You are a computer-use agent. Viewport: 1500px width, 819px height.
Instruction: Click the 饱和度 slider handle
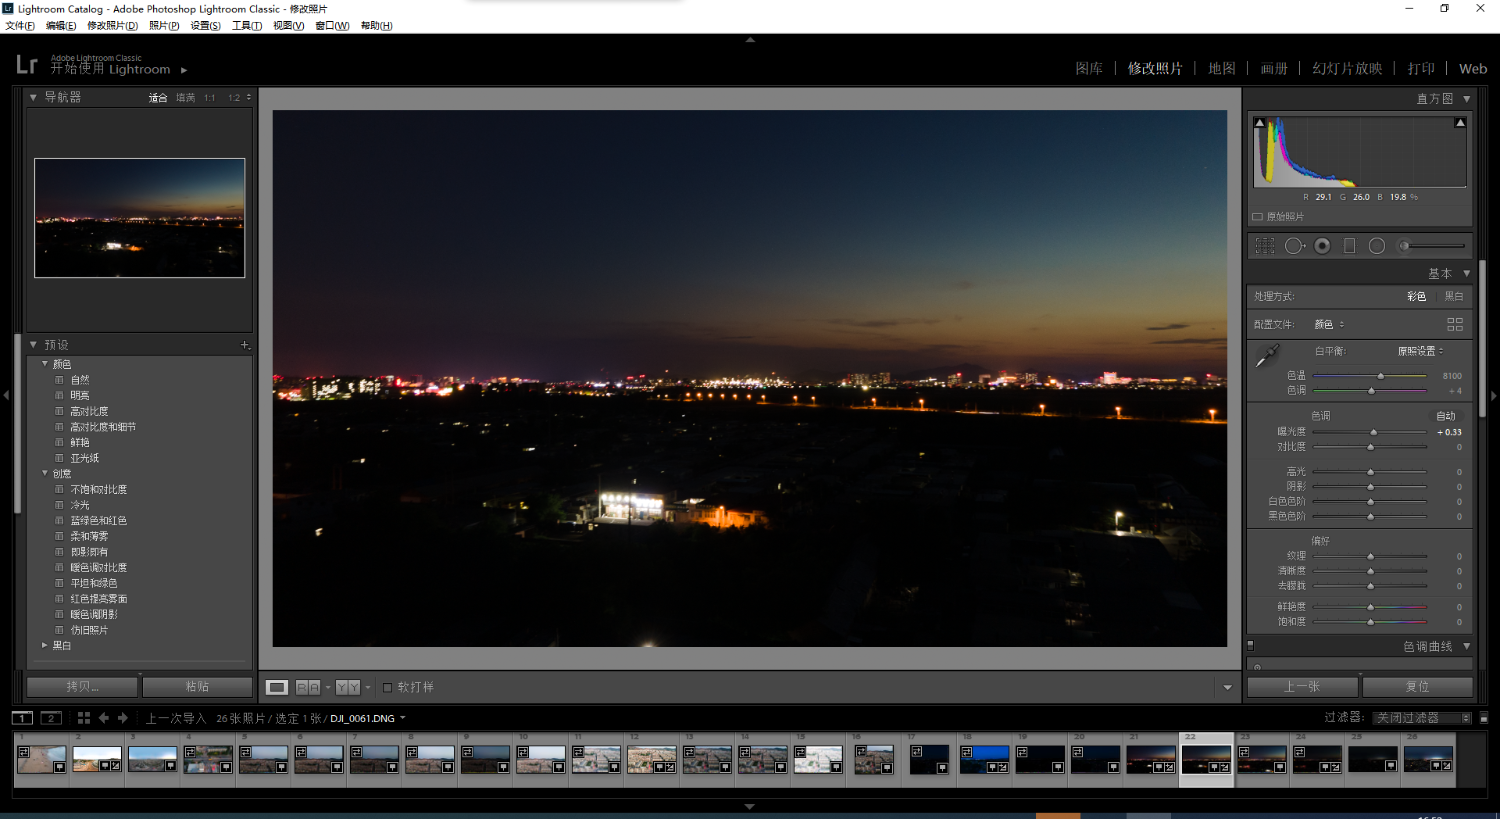click(1371, 622)
